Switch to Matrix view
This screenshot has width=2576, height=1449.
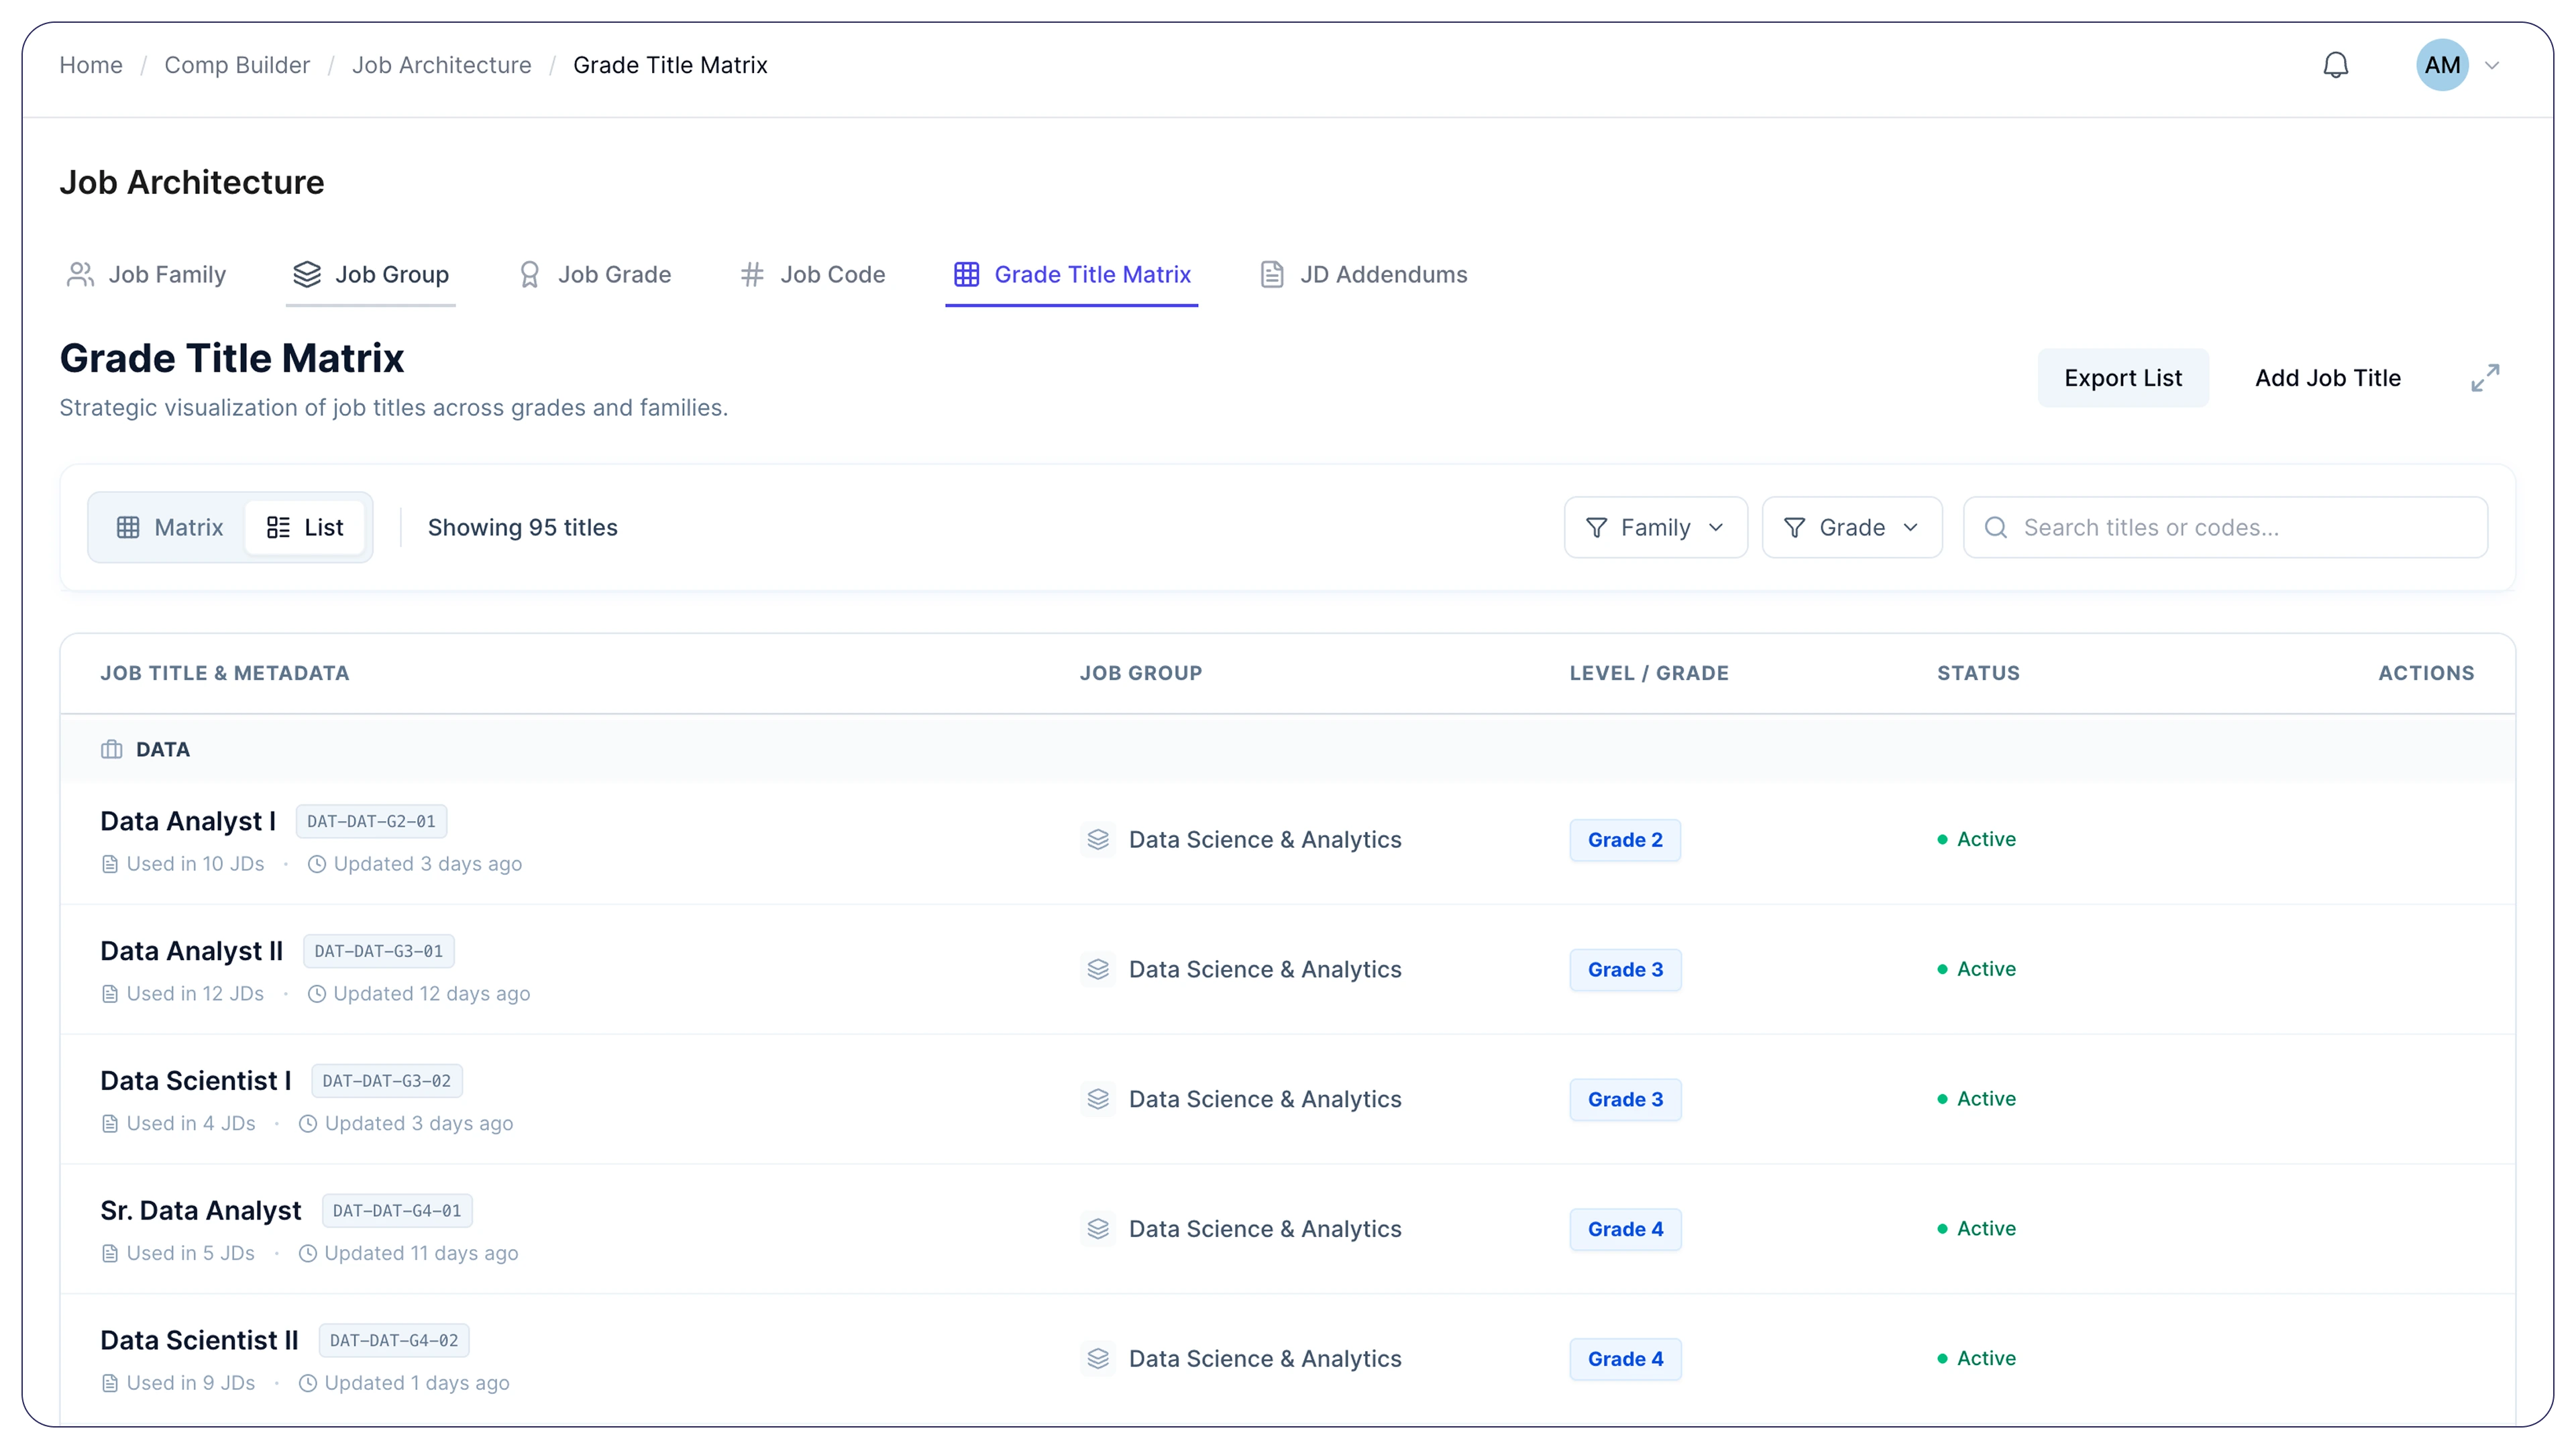tap(169, 527)
